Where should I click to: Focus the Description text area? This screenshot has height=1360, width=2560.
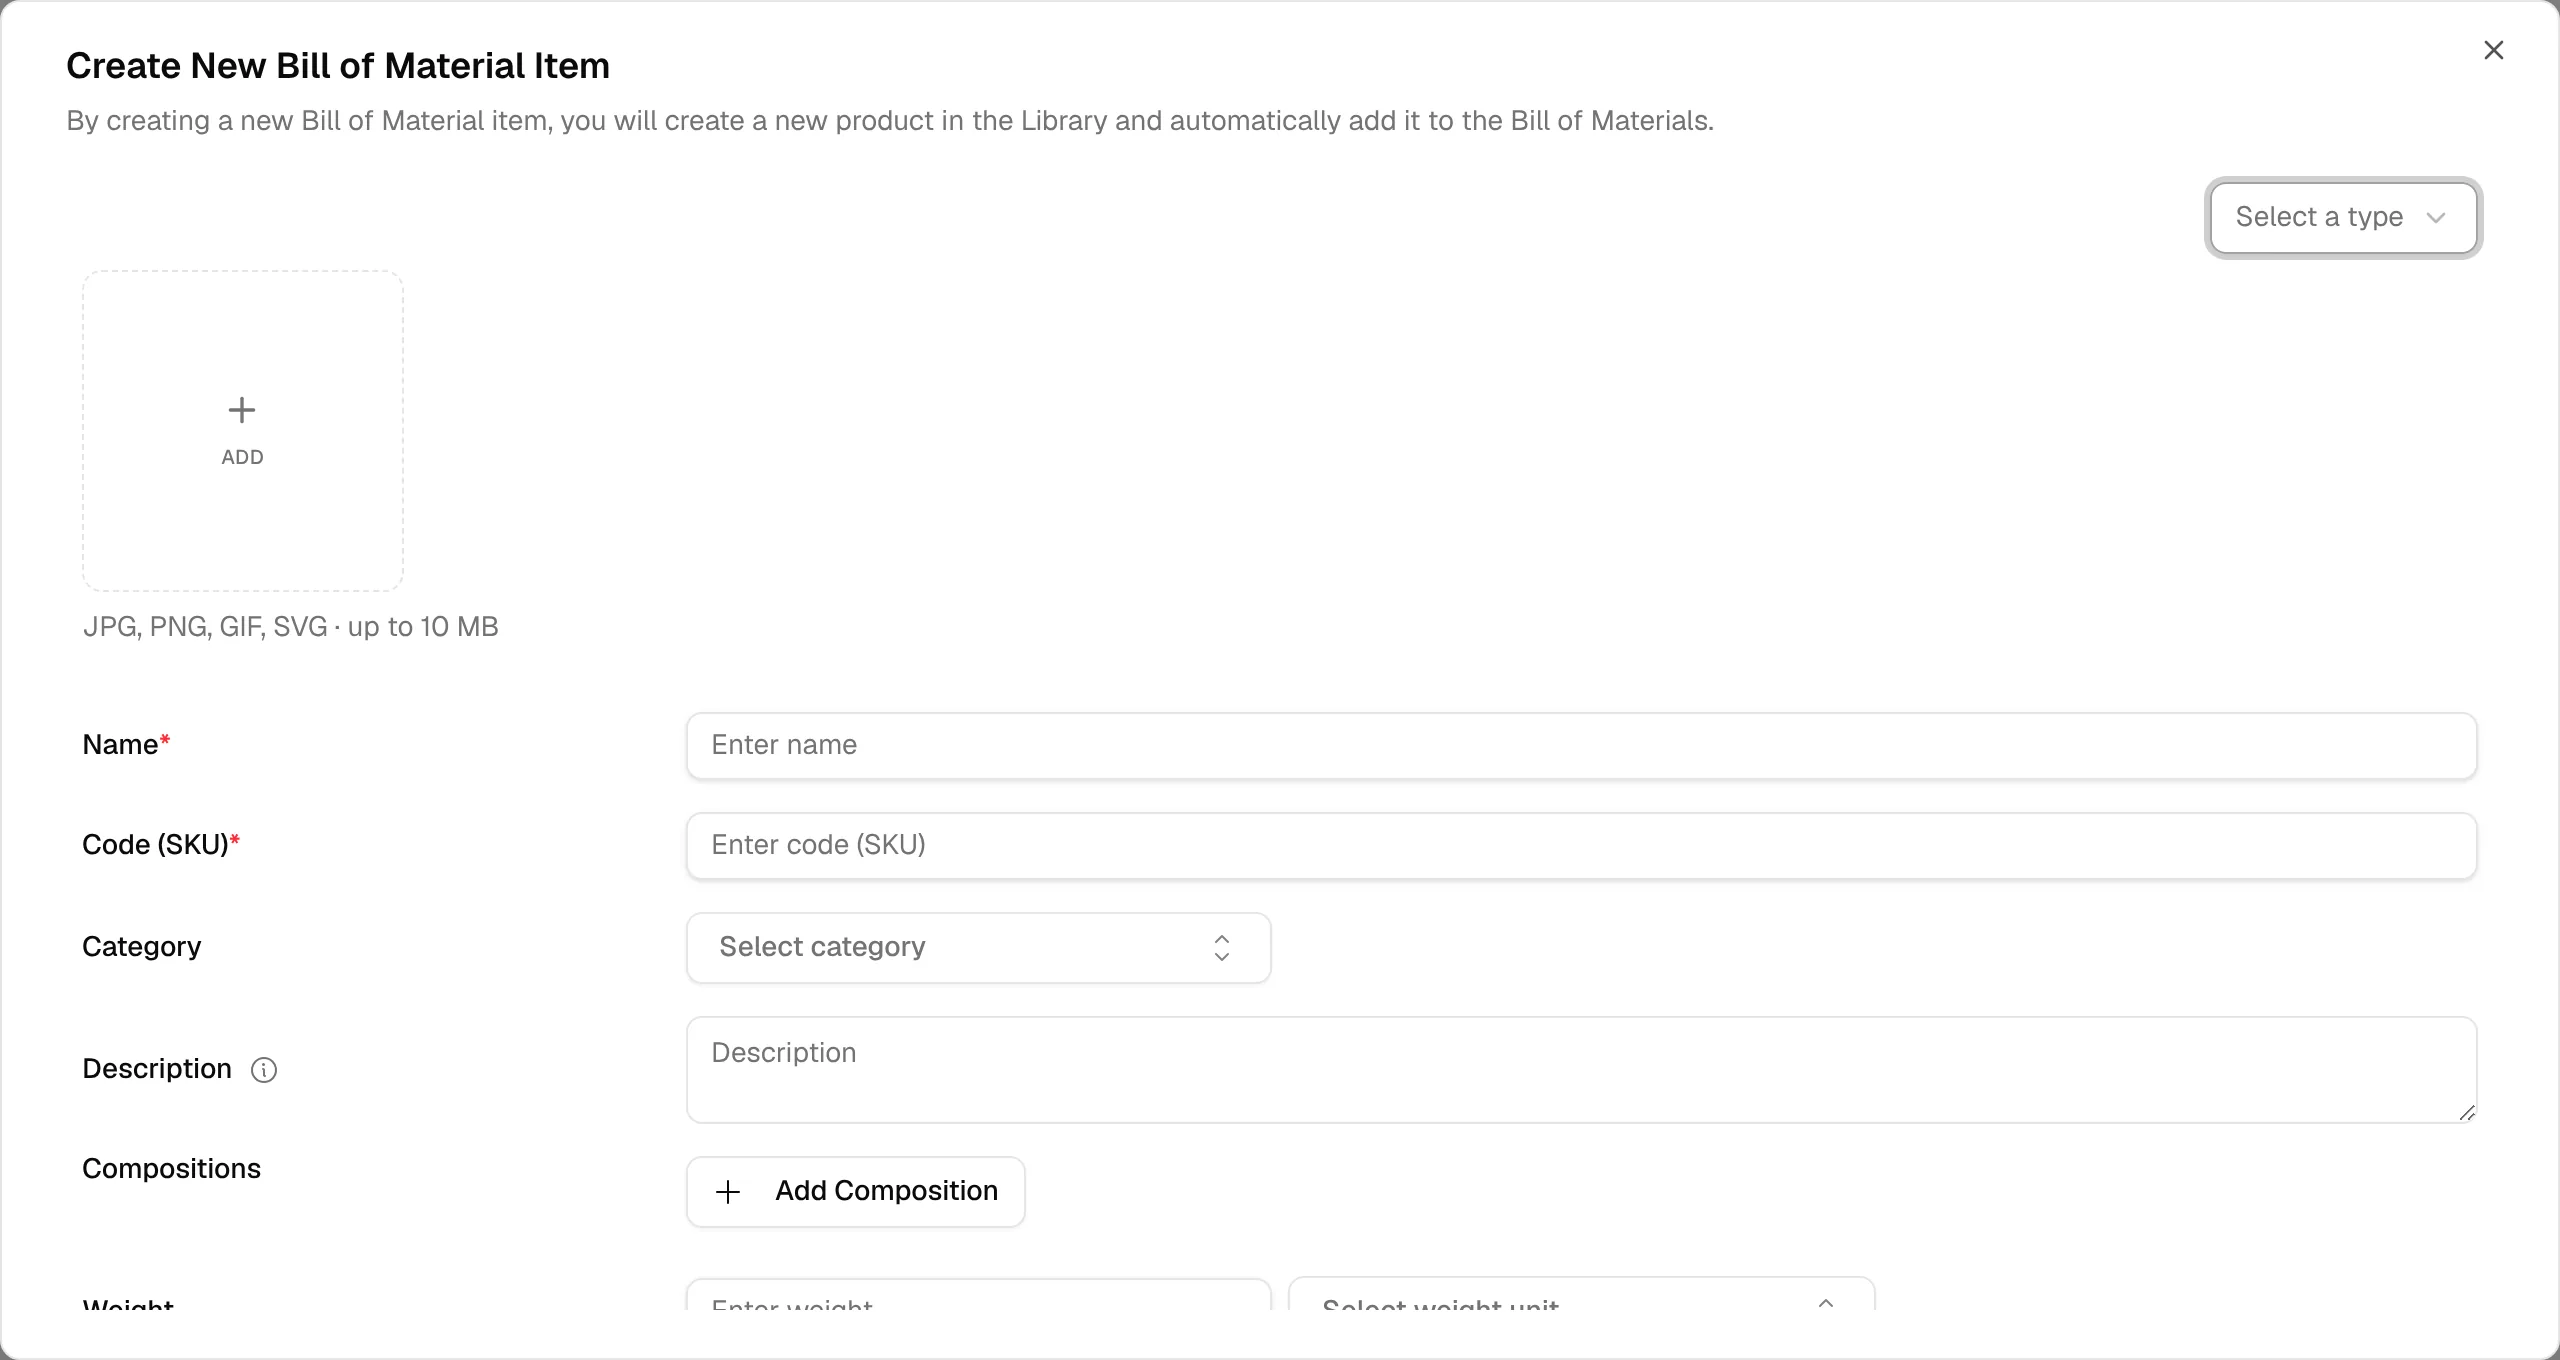pyautogui.click(x=1581, y=1070)
